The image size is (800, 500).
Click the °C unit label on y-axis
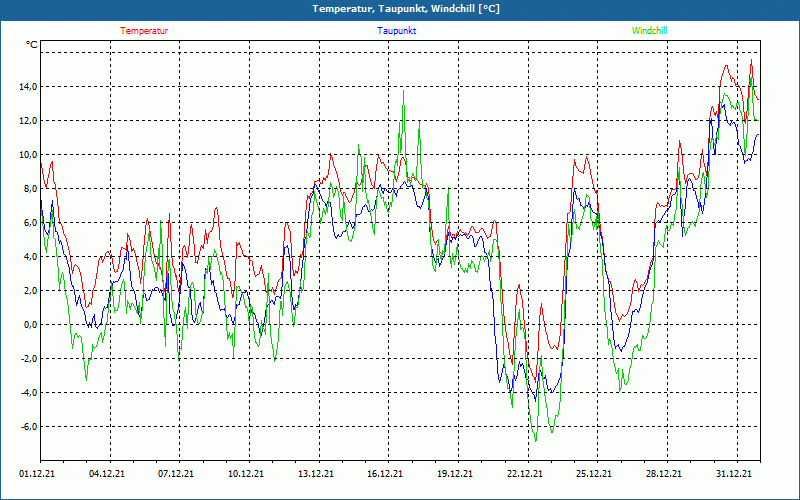32,45
